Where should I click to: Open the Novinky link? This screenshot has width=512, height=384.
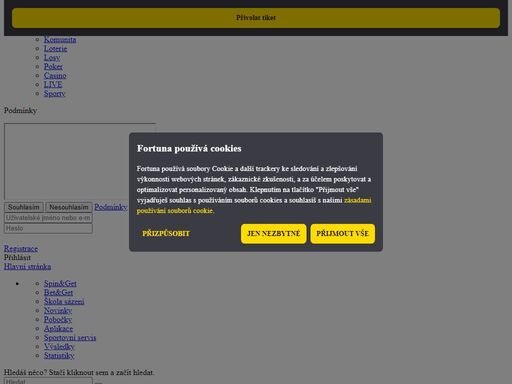point(58,311)
